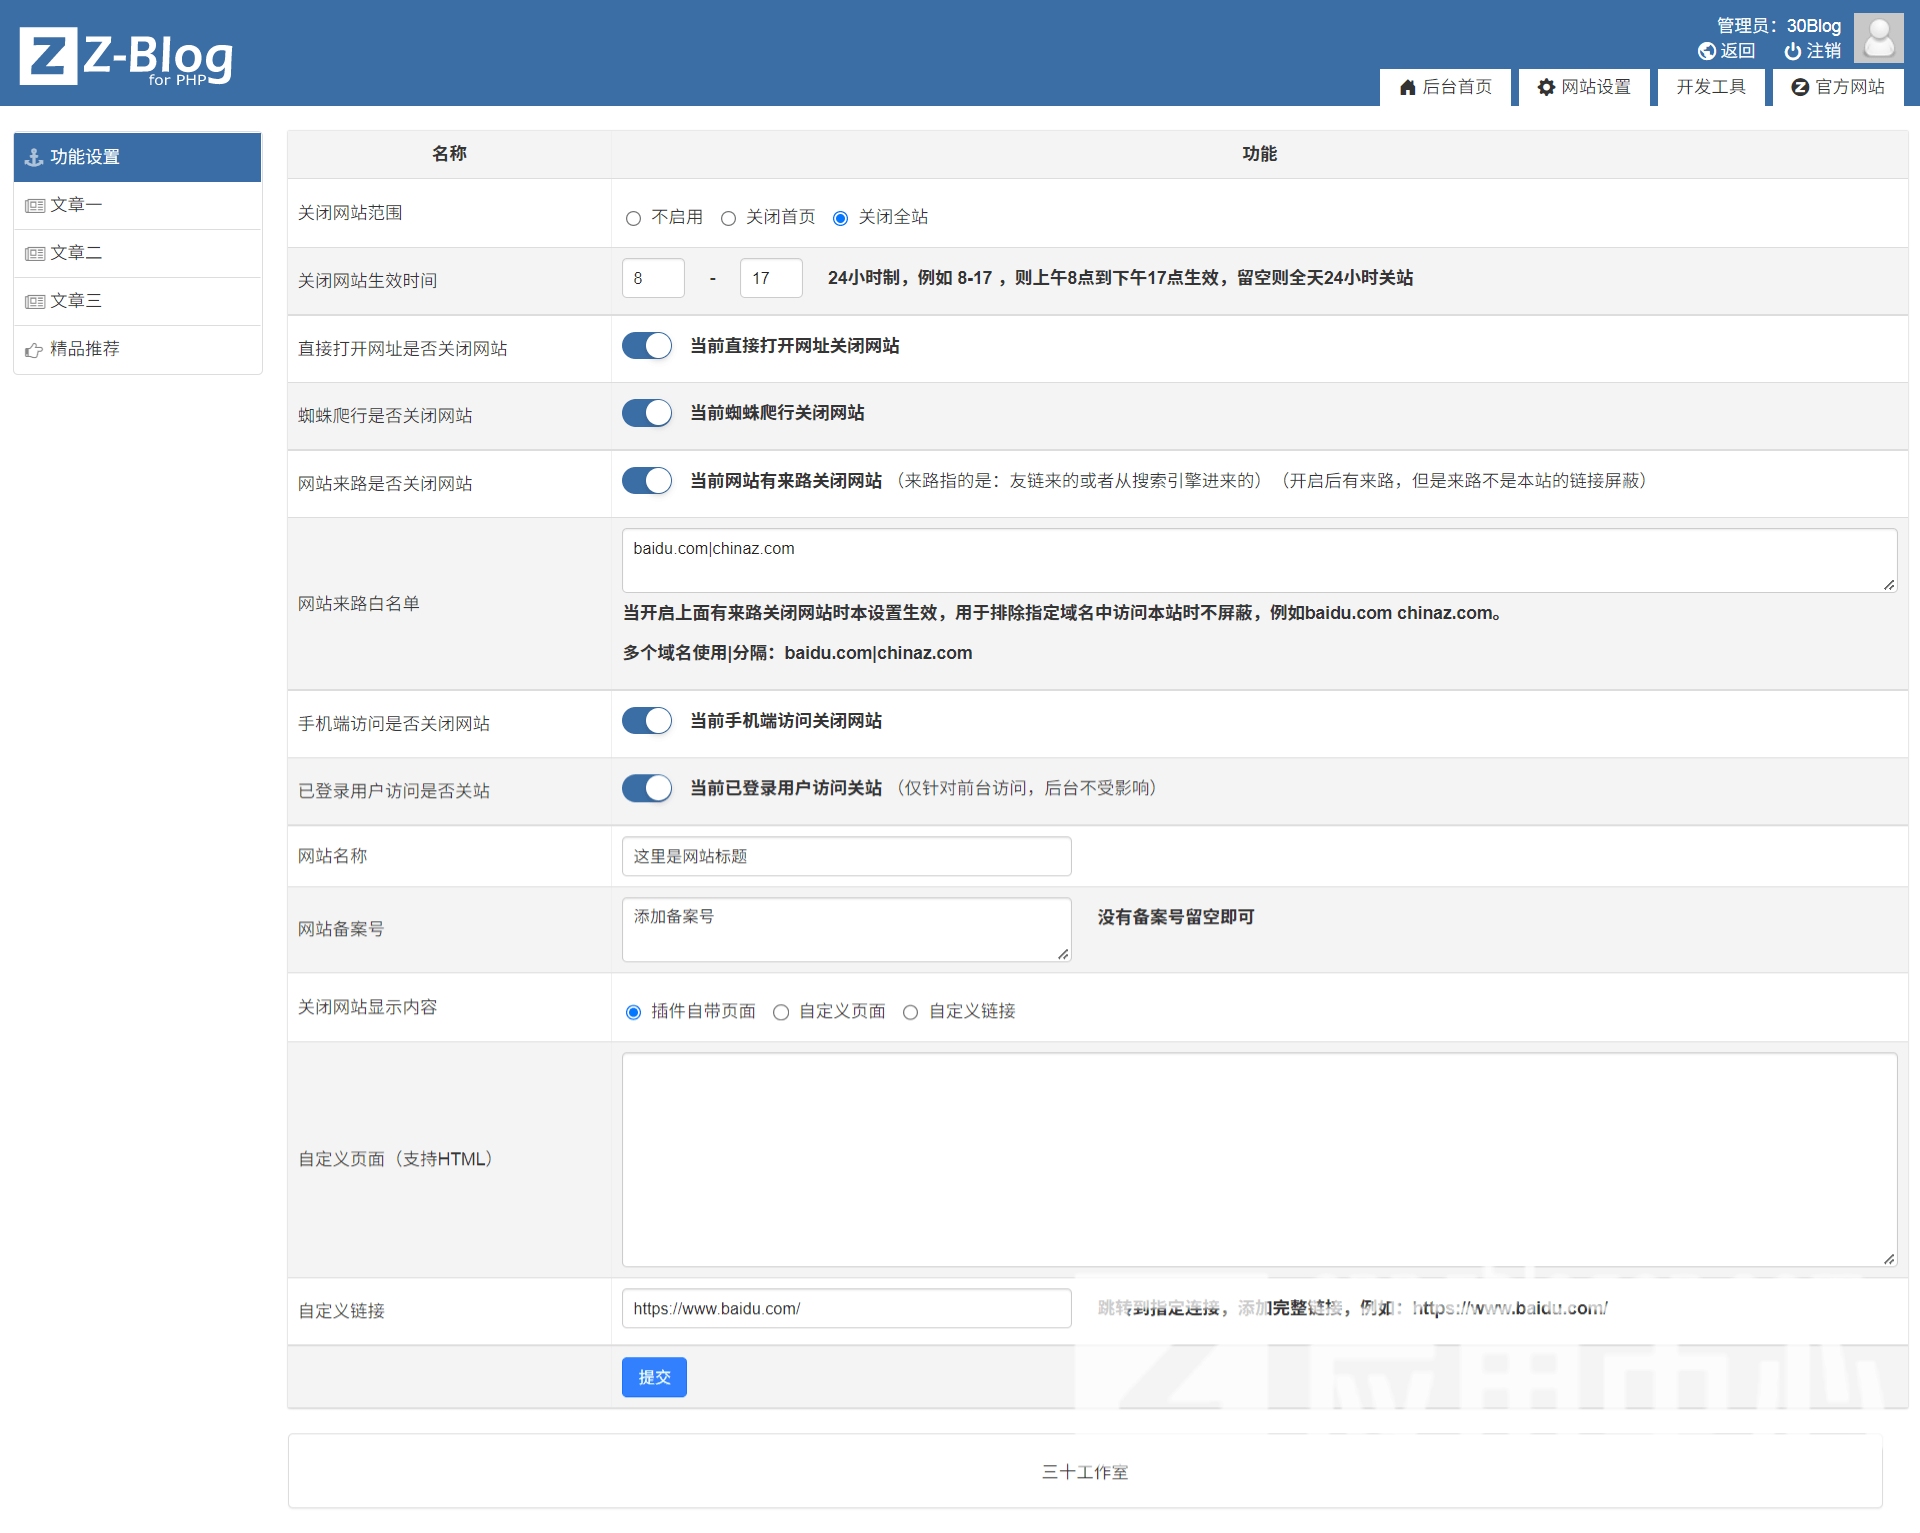This screenshot has width=1920, height=1533.
Task: Open 精品推荐 with thumbs-up icon
Action: coord(34,349)
